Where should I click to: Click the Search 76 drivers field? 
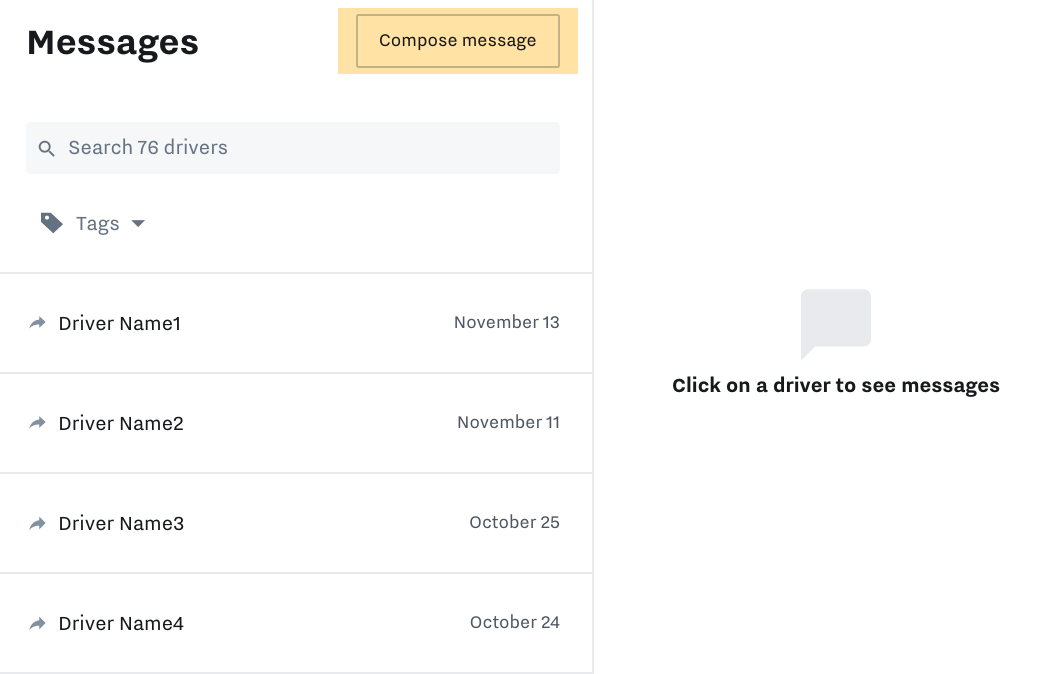[x=292, y=148]
